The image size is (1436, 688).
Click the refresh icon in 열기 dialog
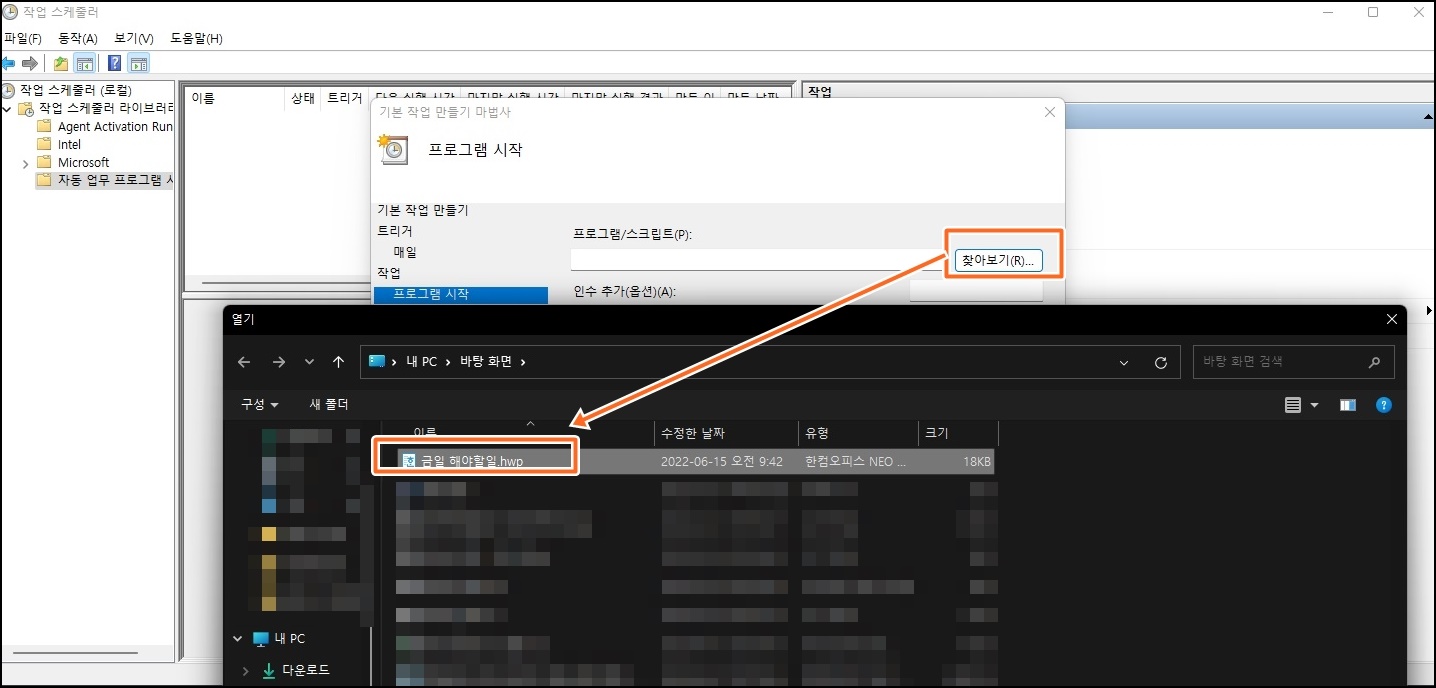tap(1160, 362)
